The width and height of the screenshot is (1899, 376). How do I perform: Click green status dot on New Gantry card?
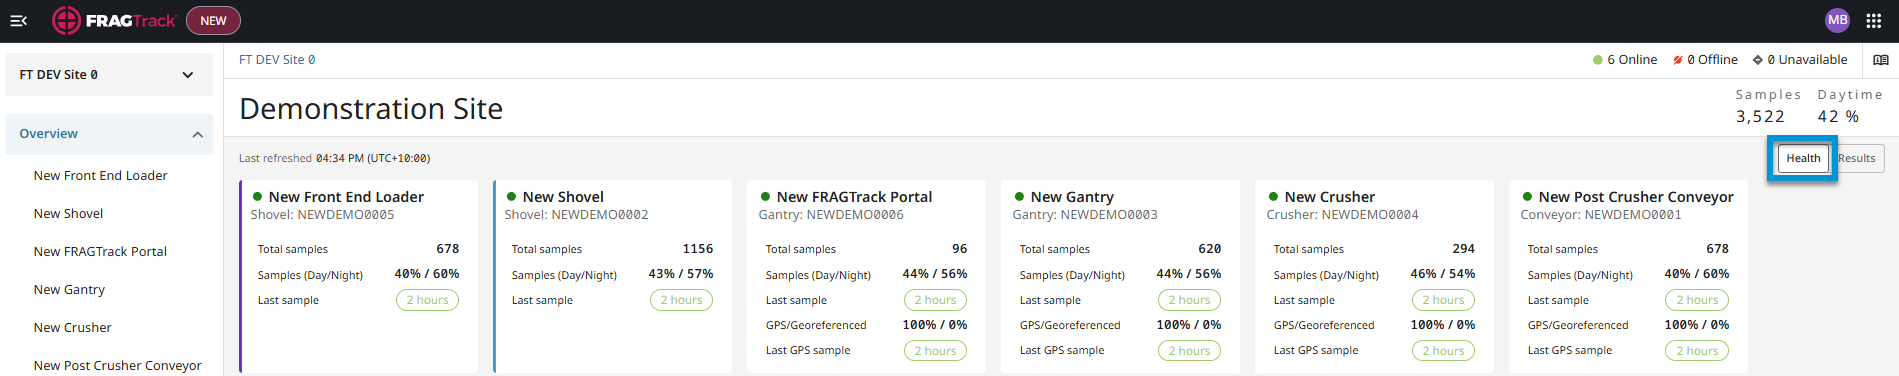click(1020, 197)
